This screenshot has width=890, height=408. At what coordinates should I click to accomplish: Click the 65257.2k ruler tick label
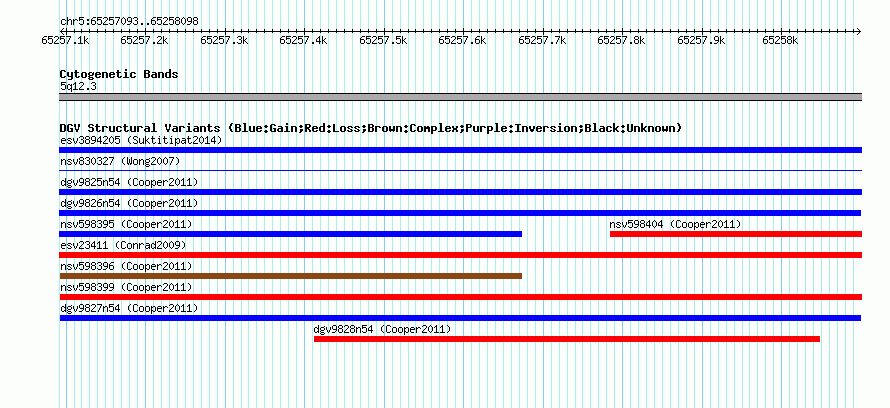[145, 40]
